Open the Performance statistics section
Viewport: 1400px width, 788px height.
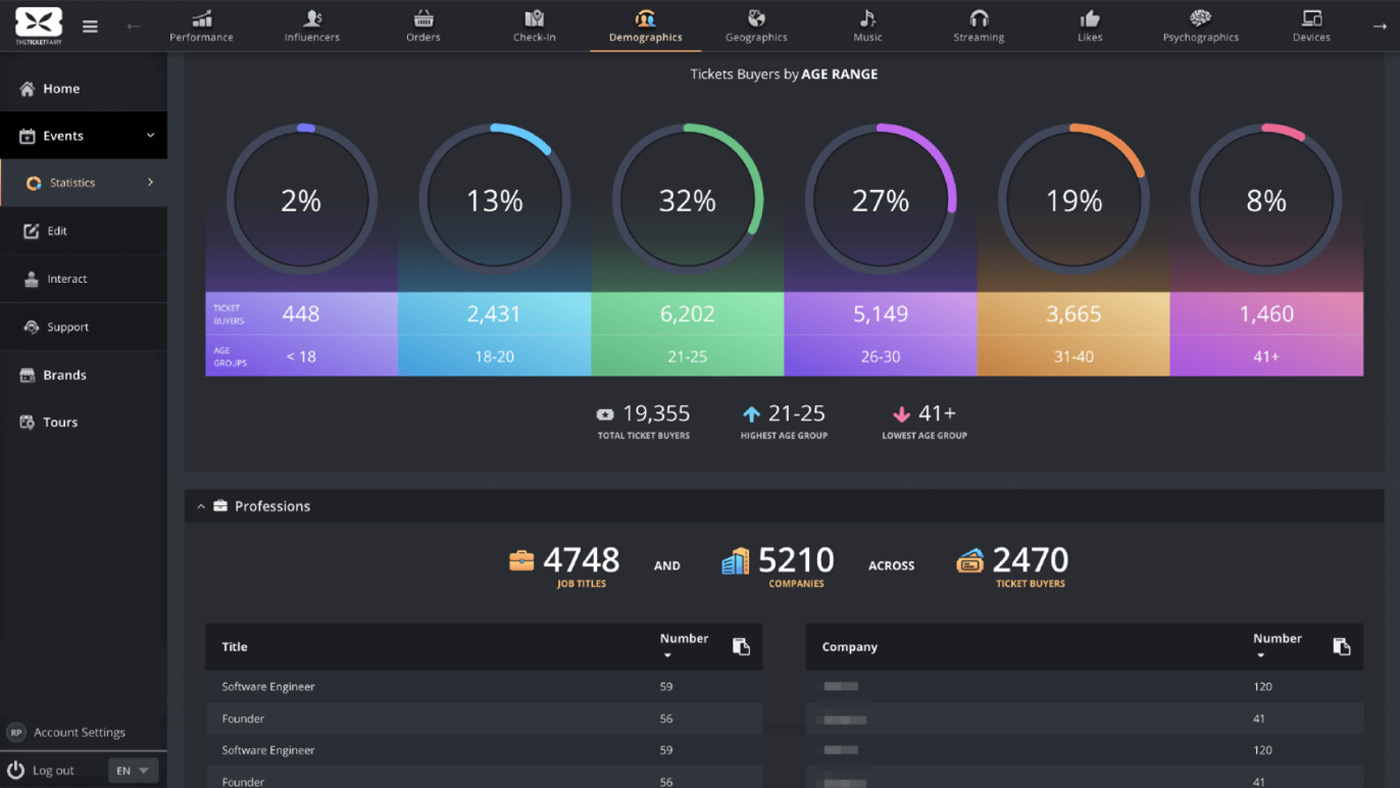[x=201, y=25]
